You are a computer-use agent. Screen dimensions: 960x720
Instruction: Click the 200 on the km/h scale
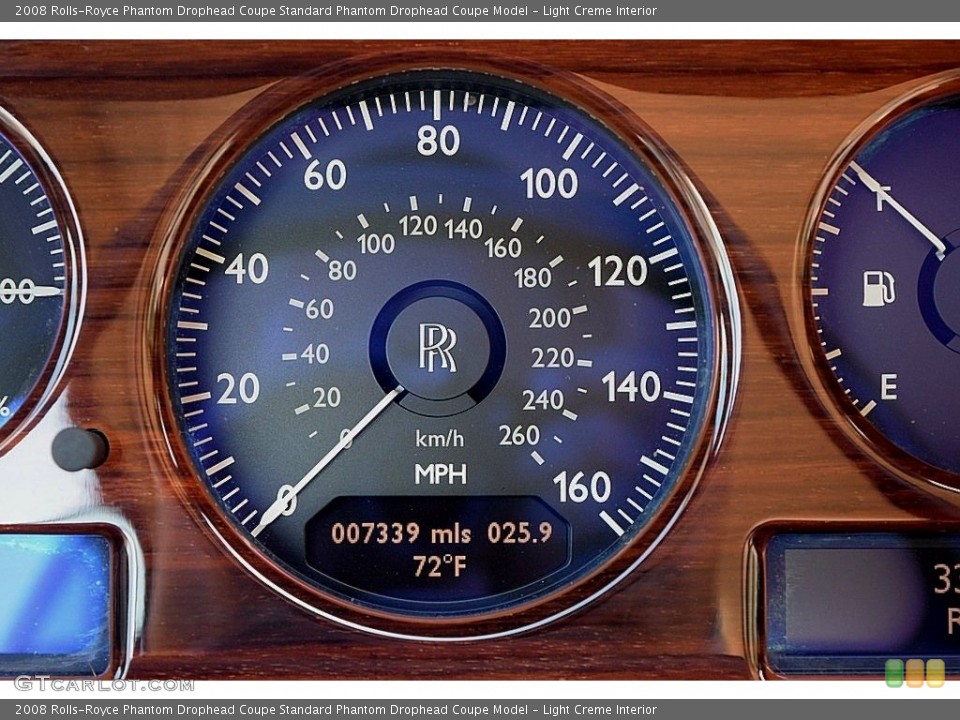coord(550,318)
